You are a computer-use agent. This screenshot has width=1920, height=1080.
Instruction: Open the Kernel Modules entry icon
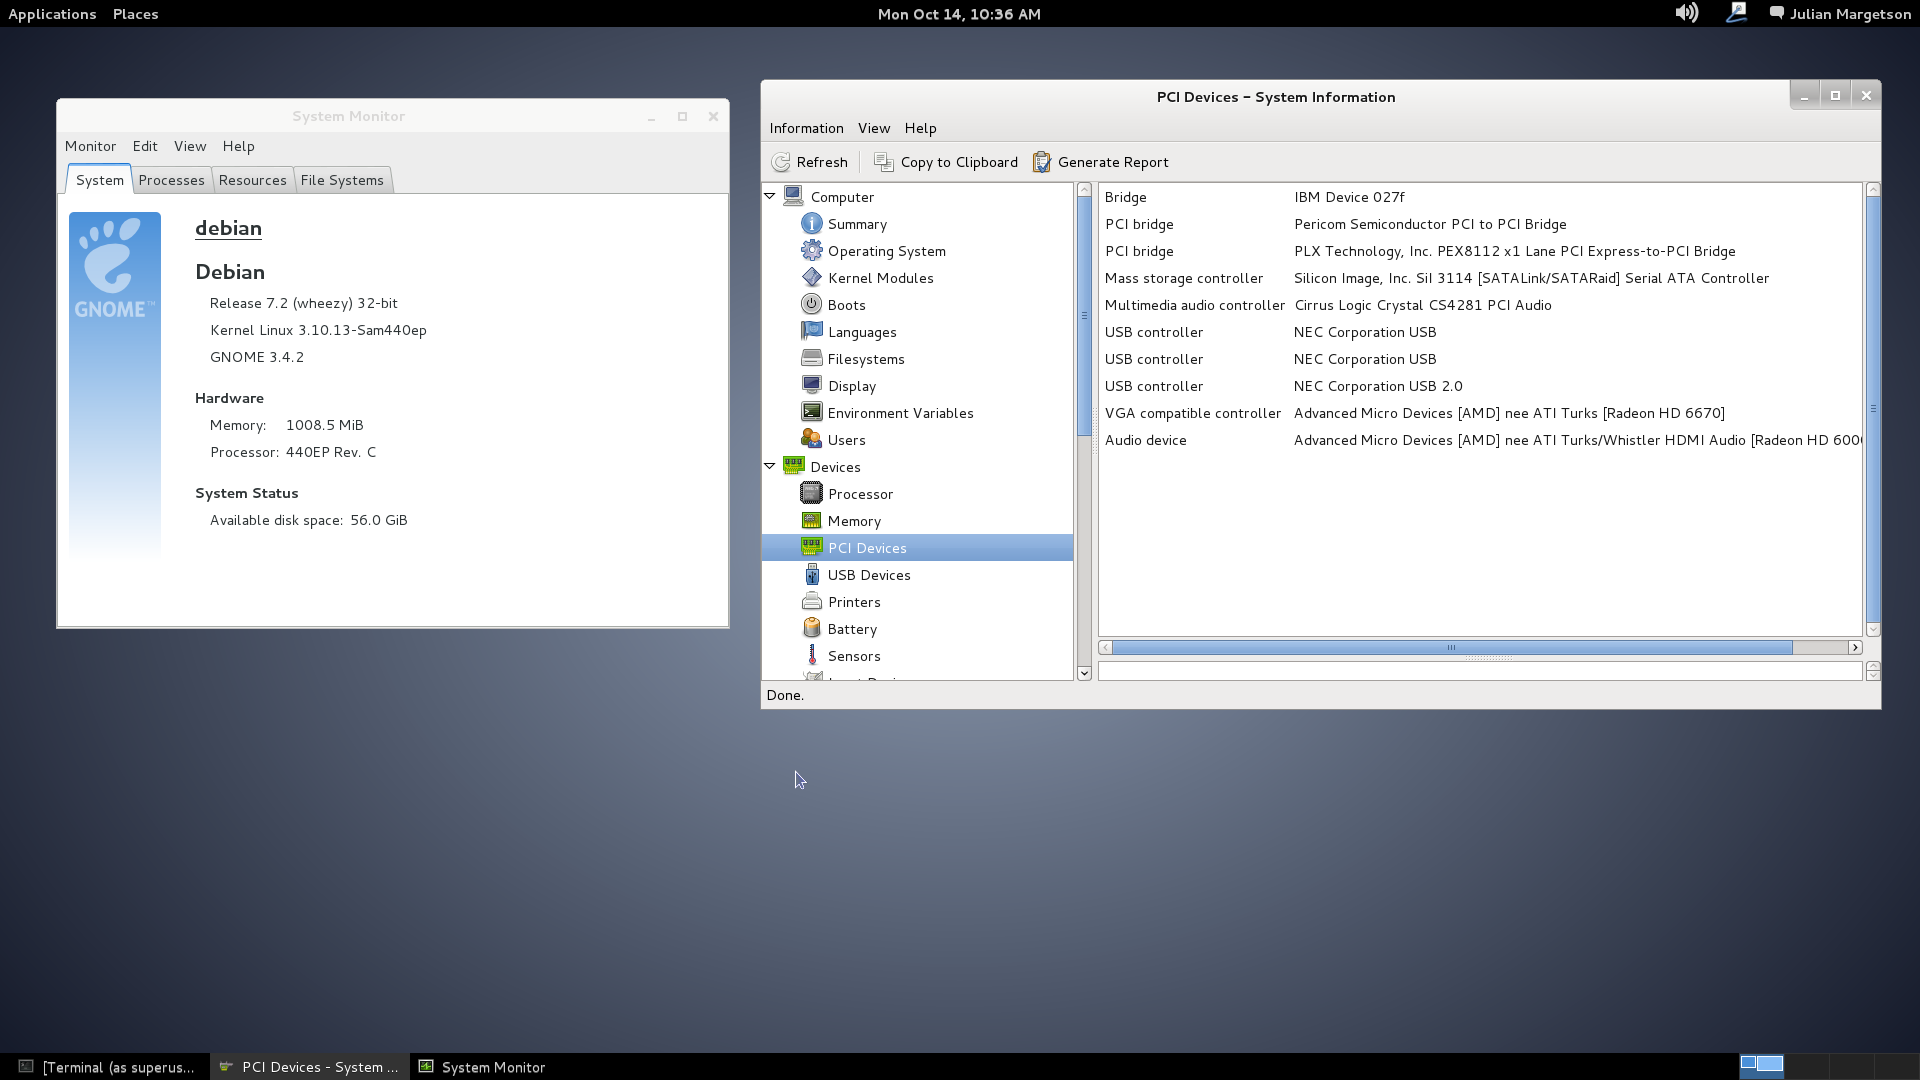click(x=811, y=278)
